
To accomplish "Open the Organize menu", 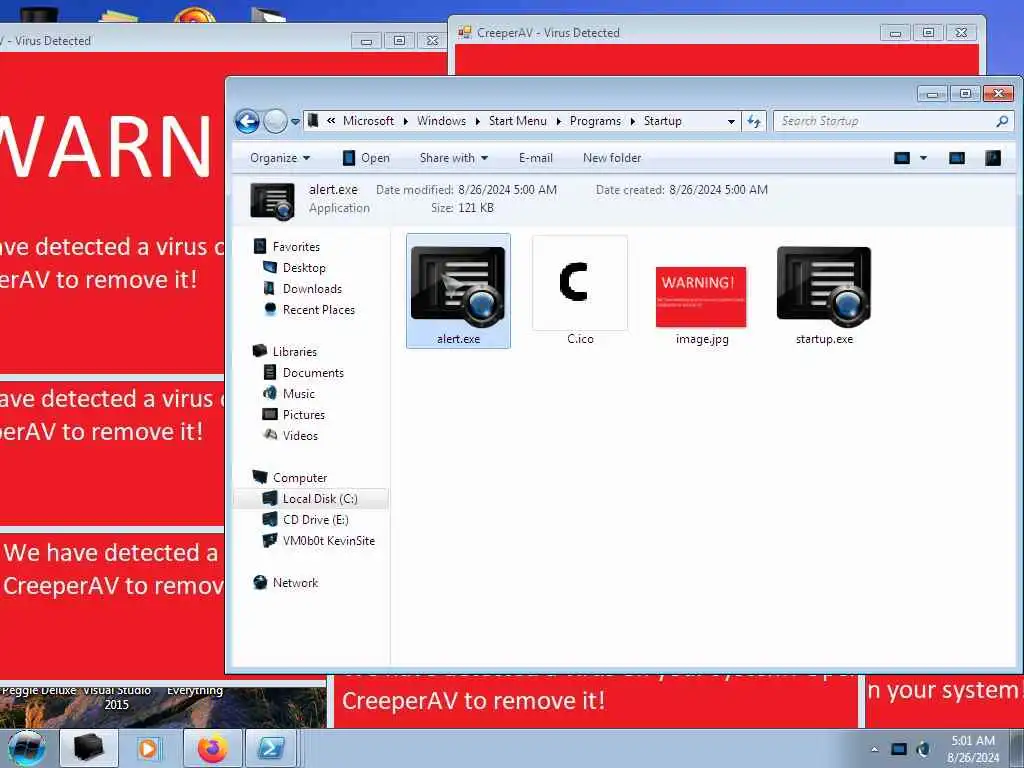I will 280,158.
